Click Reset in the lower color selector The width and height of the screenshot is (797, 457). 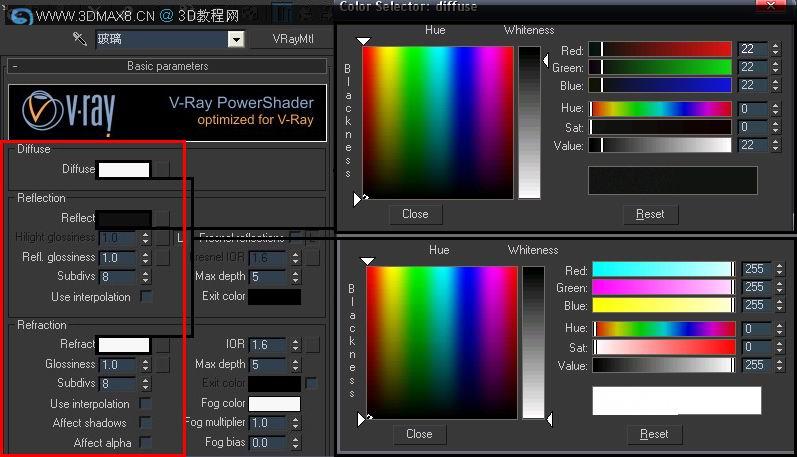(654, 434)
